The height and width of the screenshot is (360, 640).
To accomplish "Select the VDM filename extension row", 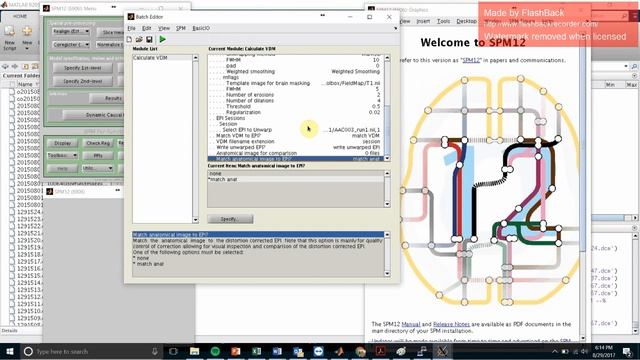I will point(295,141).
